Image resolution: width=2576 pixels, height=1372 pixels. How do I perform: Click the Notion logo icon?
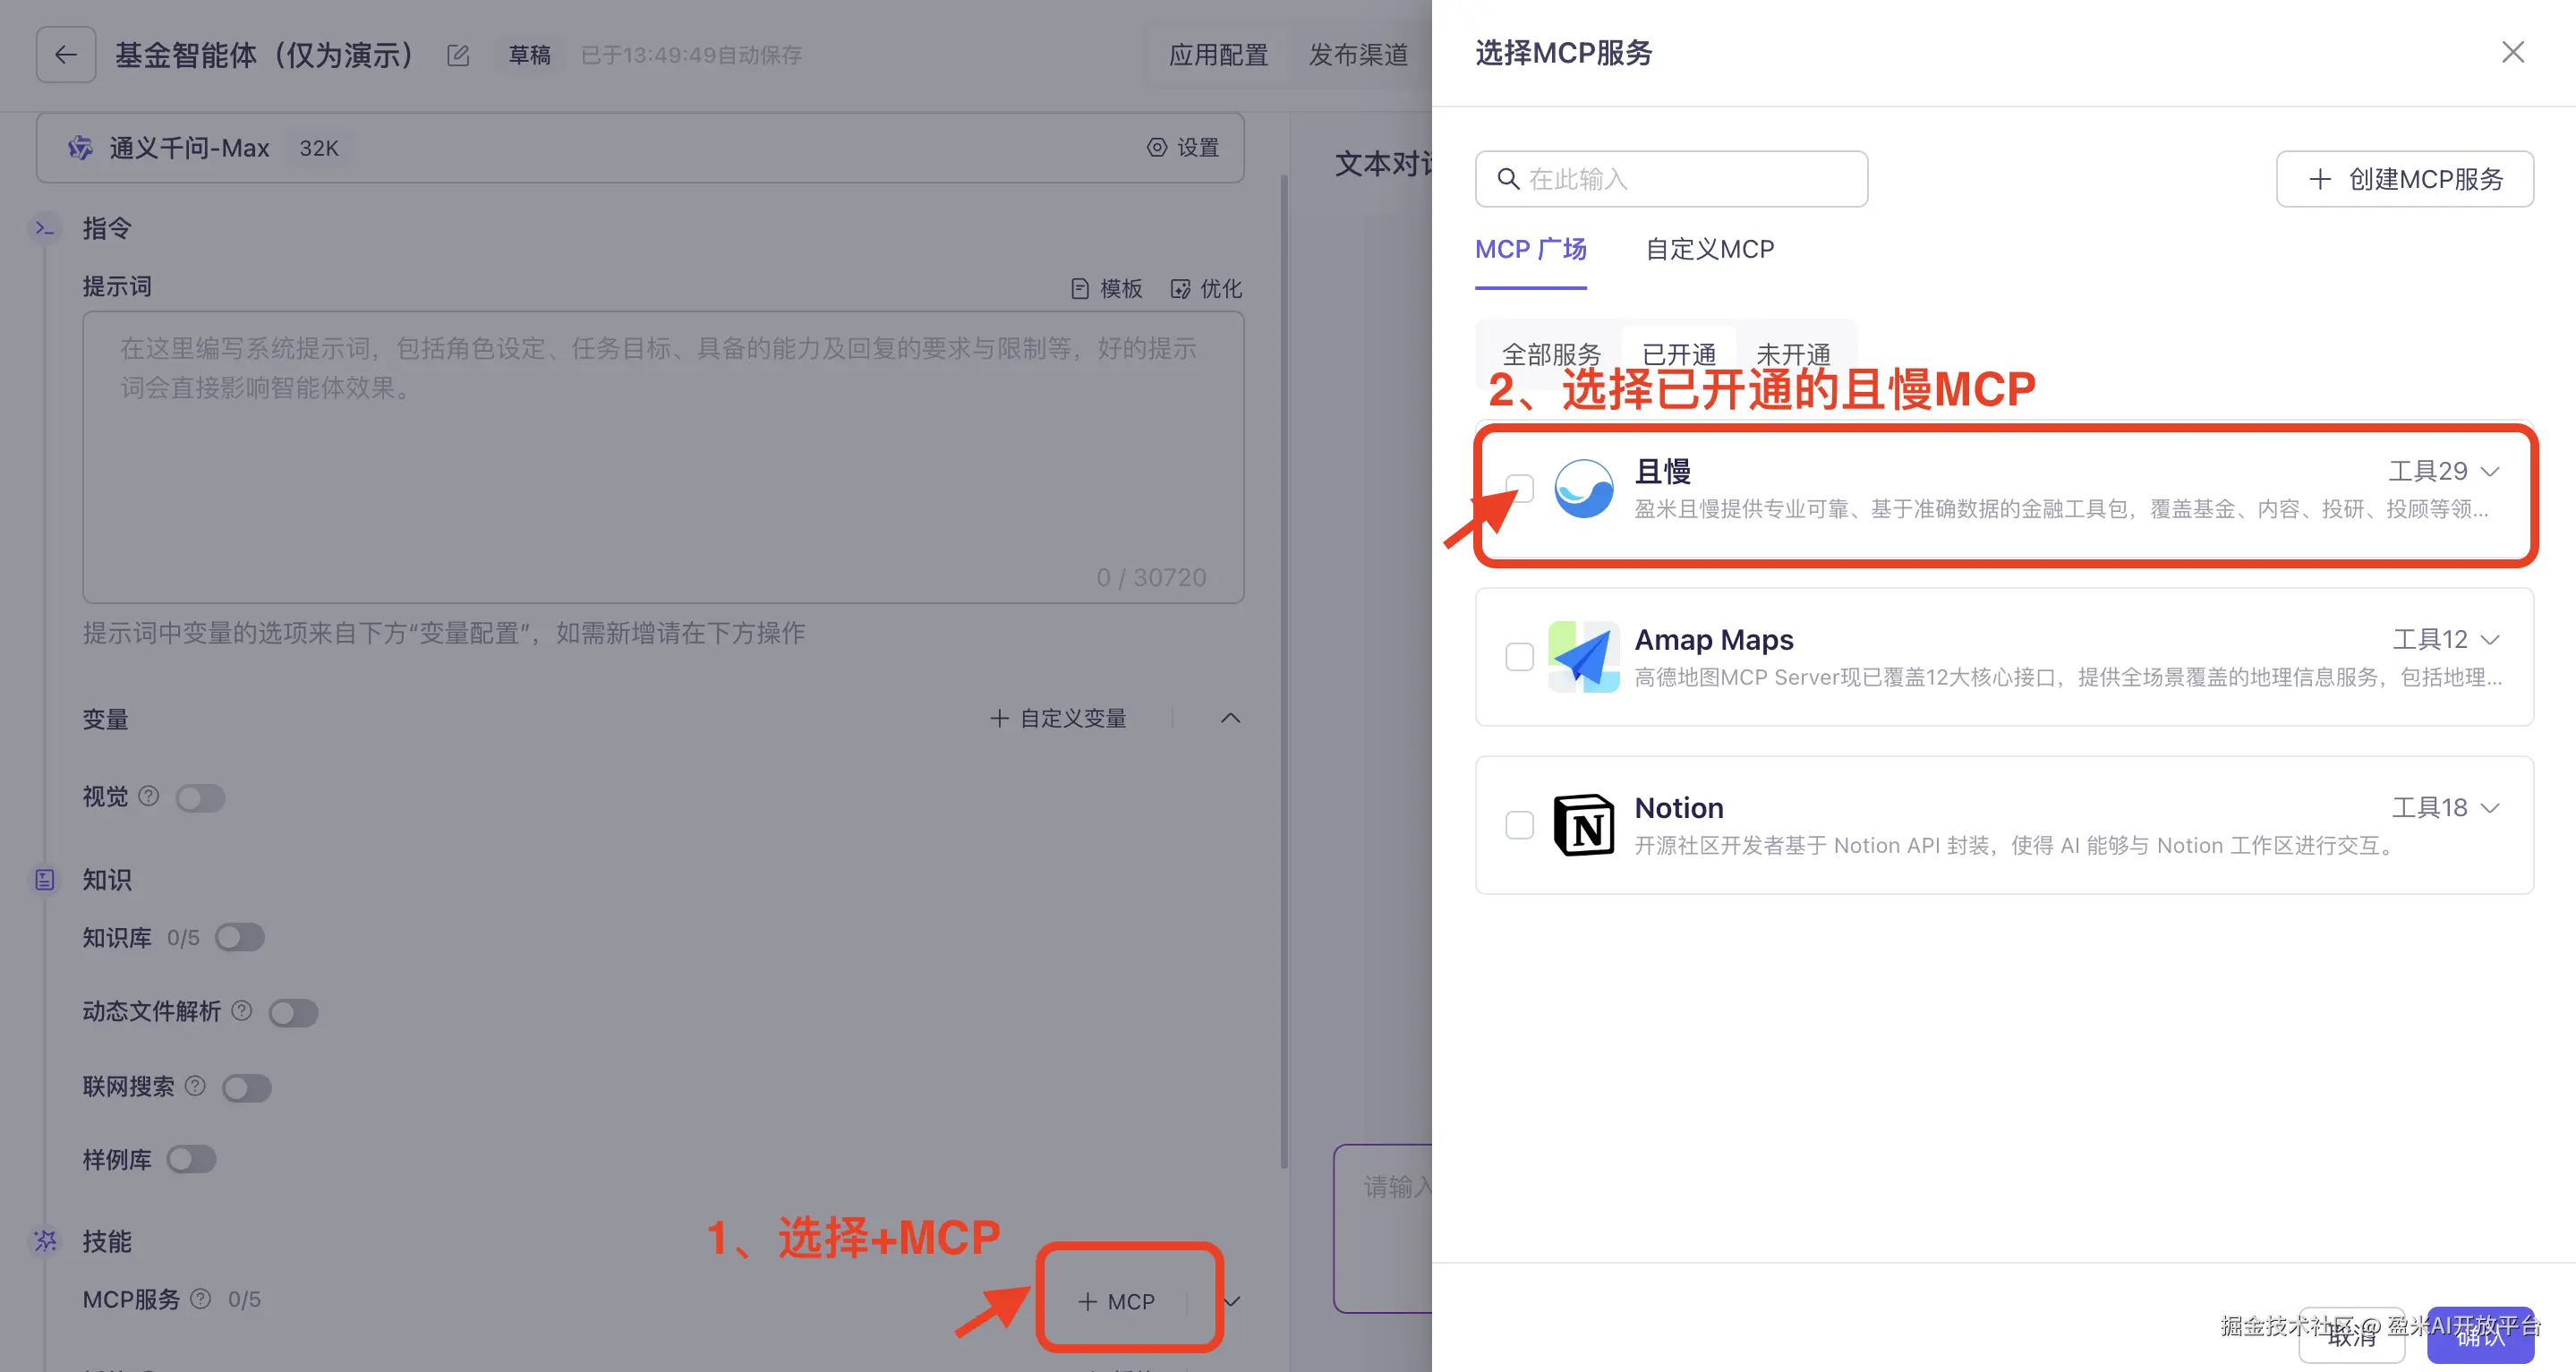pos(1583,825)
